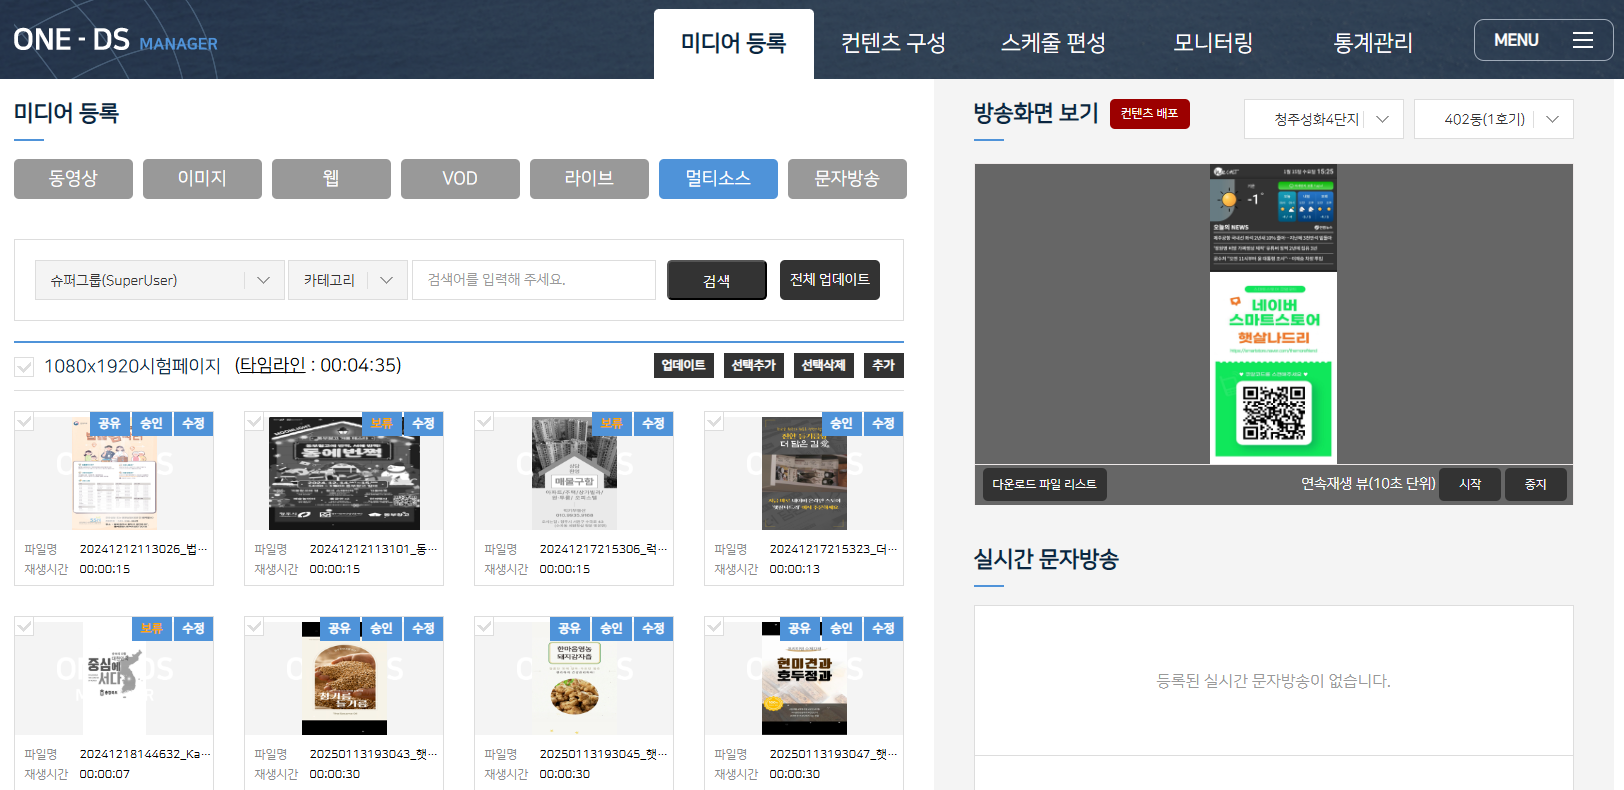
Task: Select the 미디어 등록 top tab
Action: 734,44
